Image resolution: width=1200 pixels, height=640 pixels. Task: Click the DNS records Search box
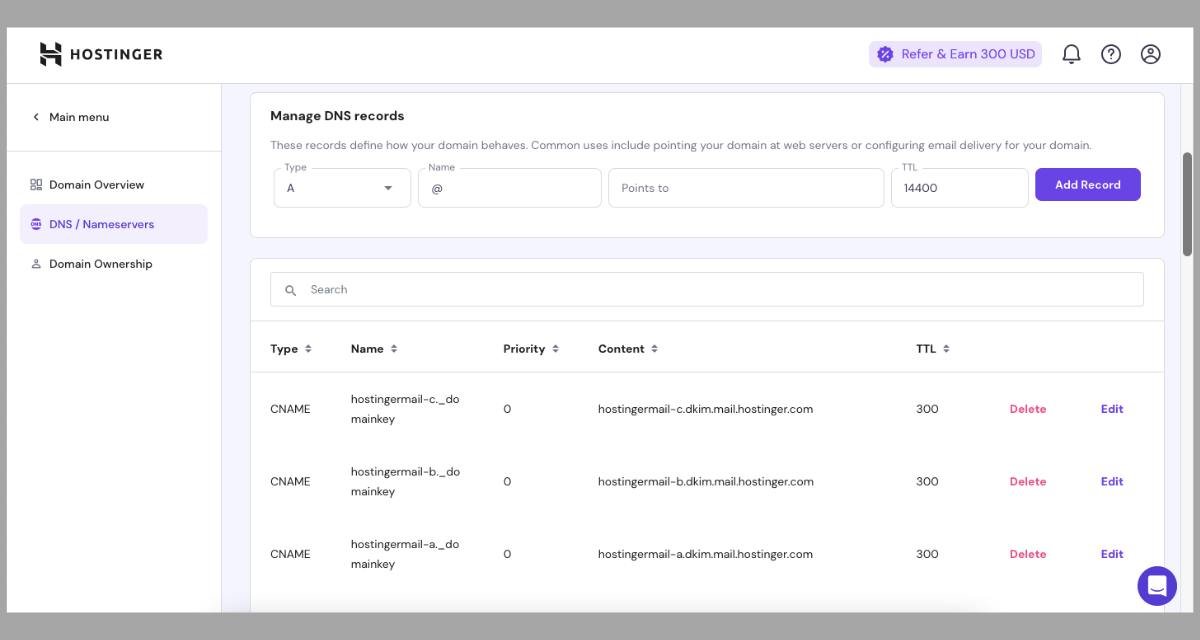(x=707, y=290)
